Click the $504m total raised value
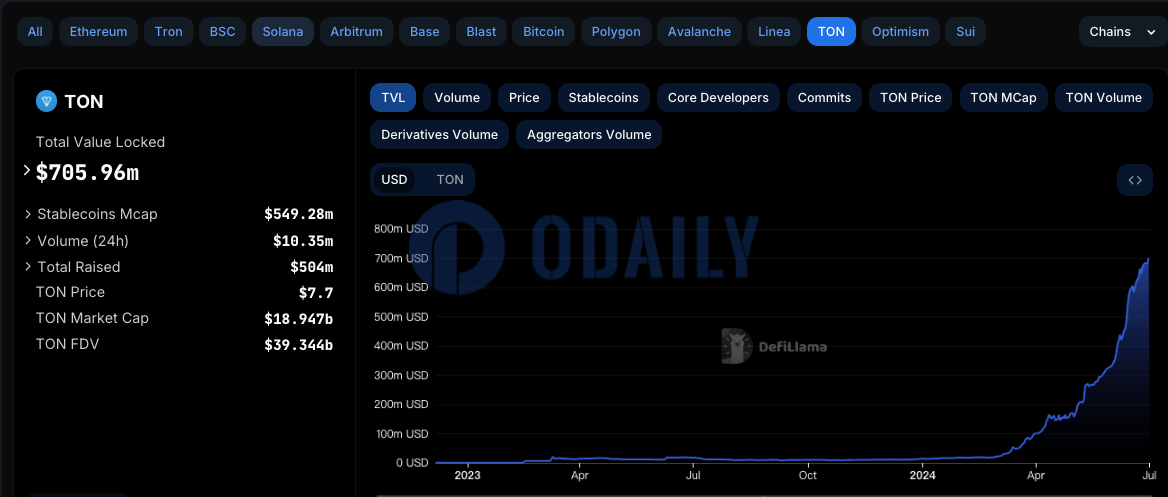Image resolution: width=1168 pixels, height=497 pixels. [311, 267]
